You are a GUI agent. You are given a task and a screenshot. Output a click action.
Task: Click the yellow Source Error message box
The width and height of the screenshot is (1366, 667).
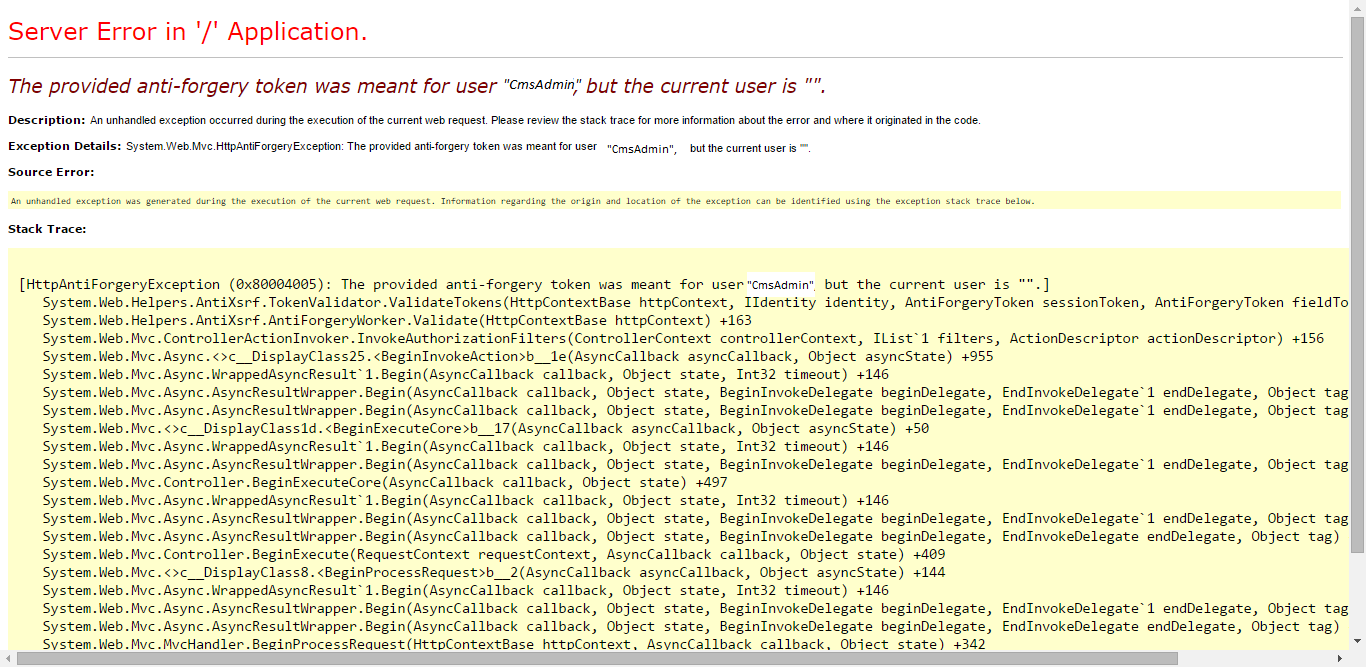tap(673, 201)
